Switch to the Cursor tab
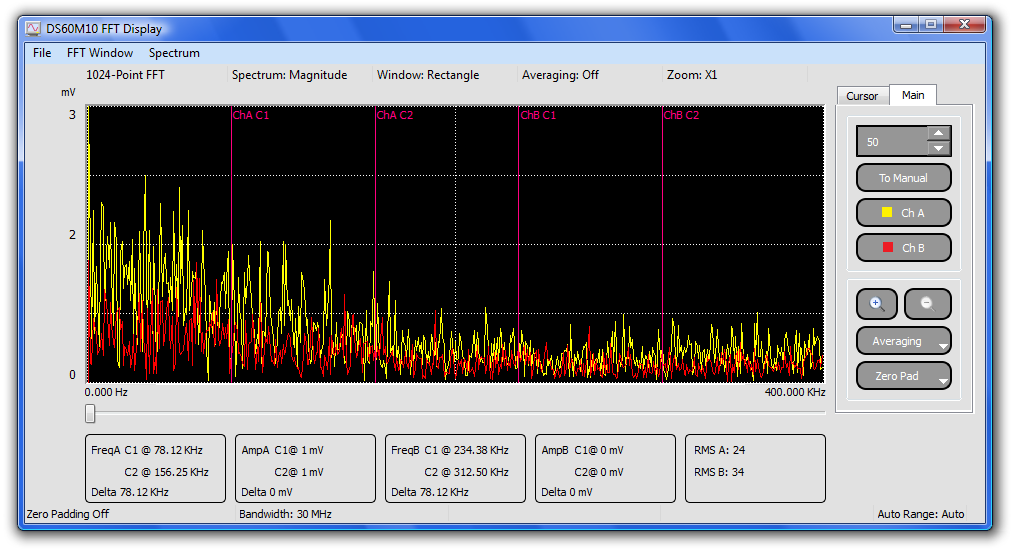 [x=862, y=96]
